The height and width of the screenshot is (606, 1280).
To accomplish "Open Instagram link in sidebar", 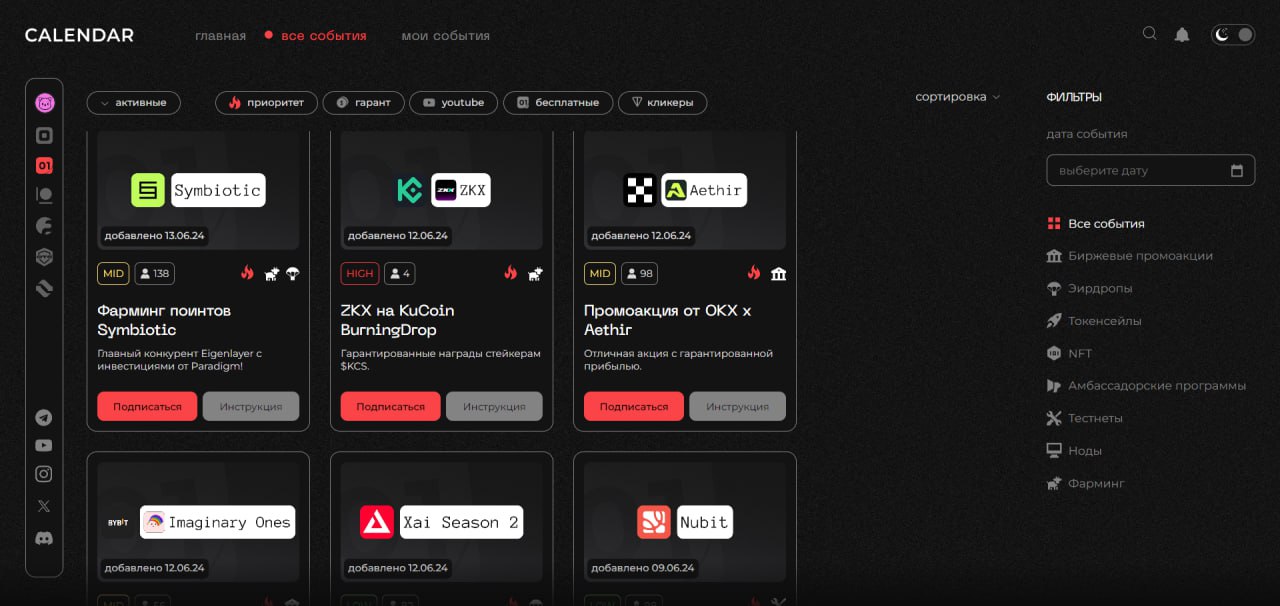I will [x=44, y=474].
